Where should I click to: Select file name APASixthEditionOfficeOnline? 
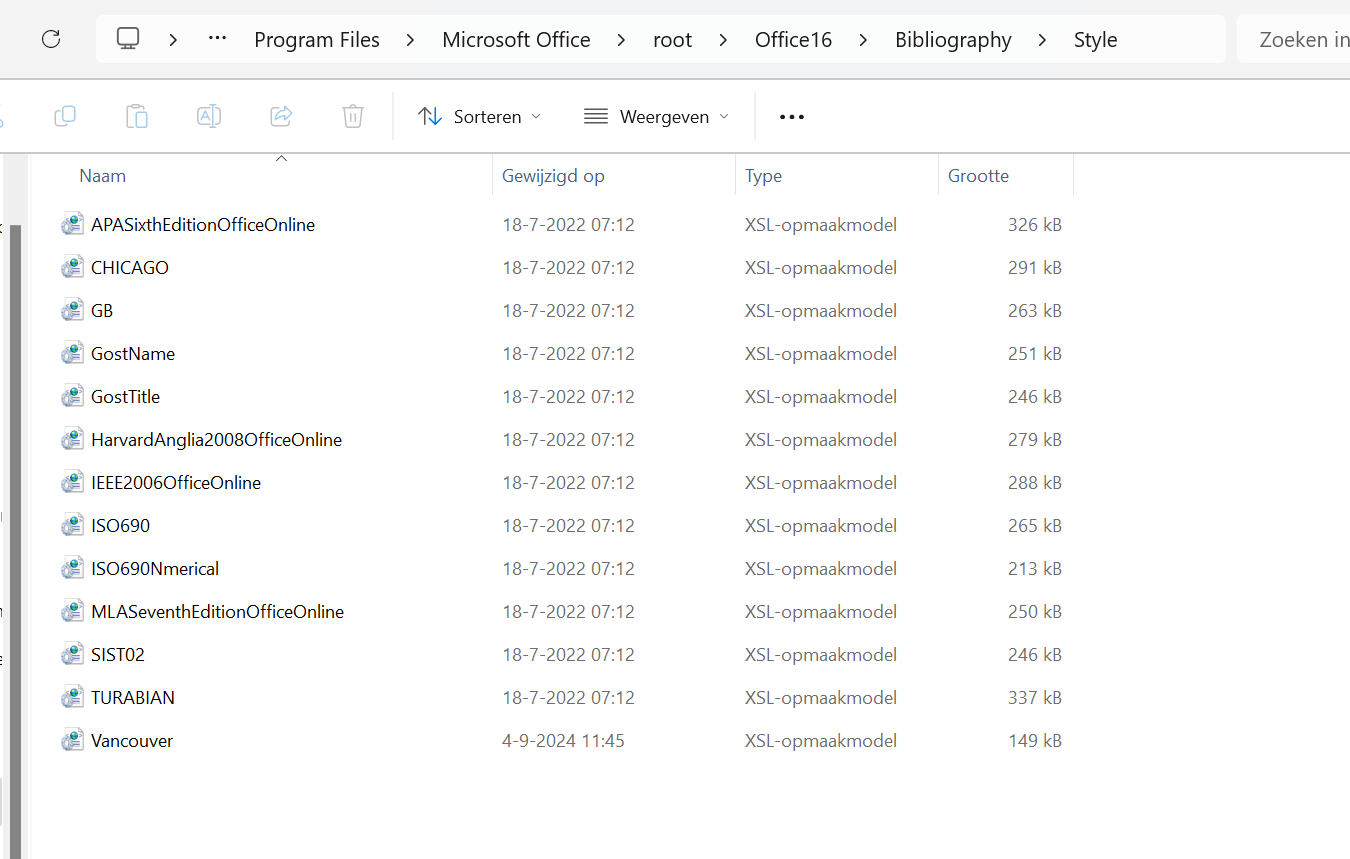point(203,225)
